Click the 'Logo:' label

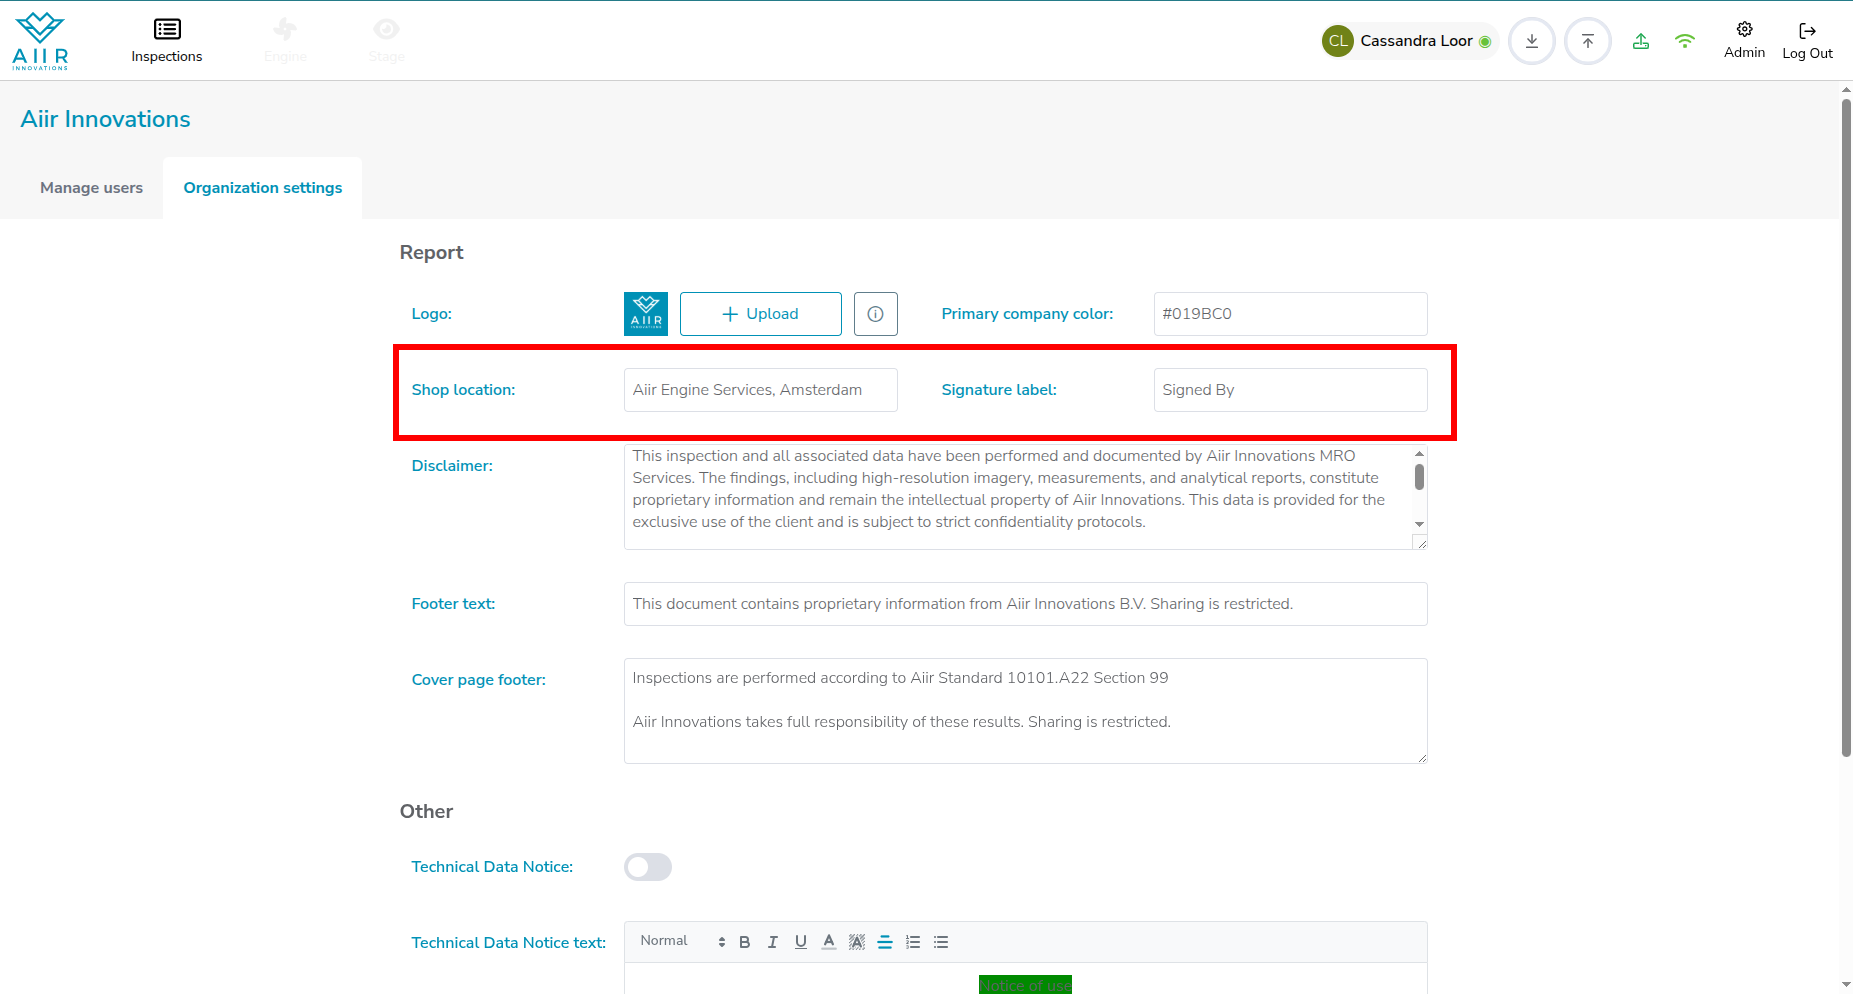coord(432,314)
